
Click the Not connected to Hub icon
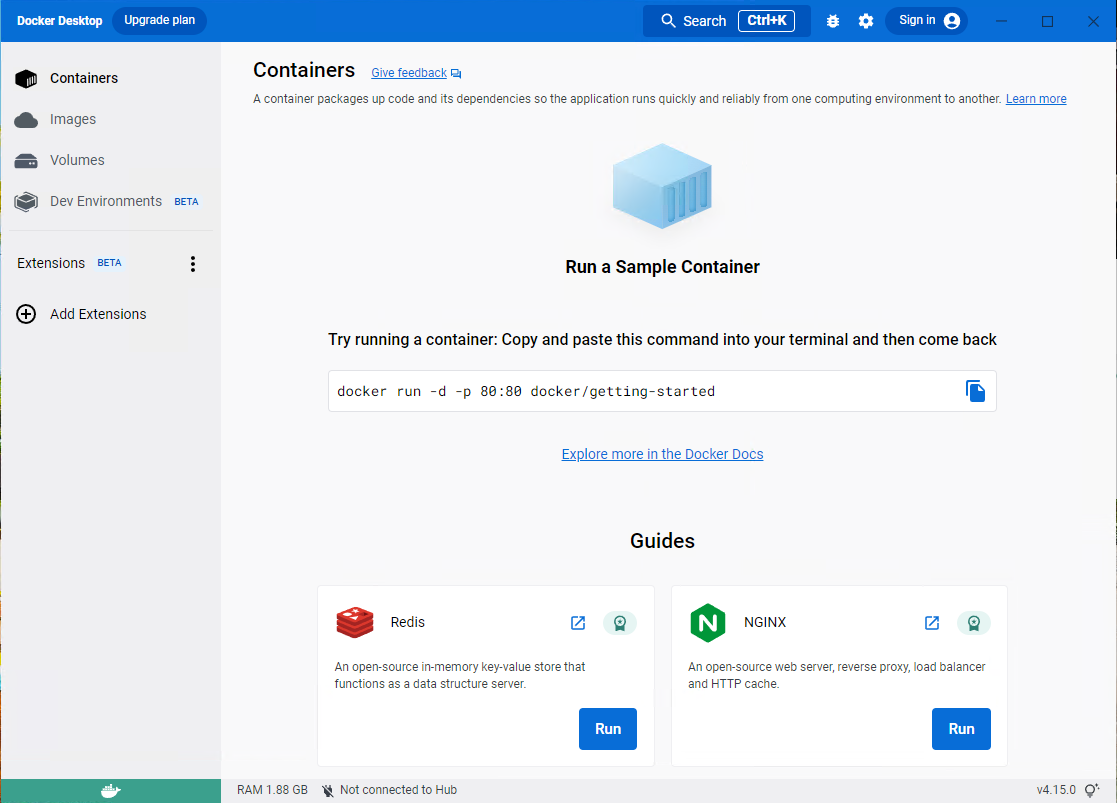[x=328, y=790]
